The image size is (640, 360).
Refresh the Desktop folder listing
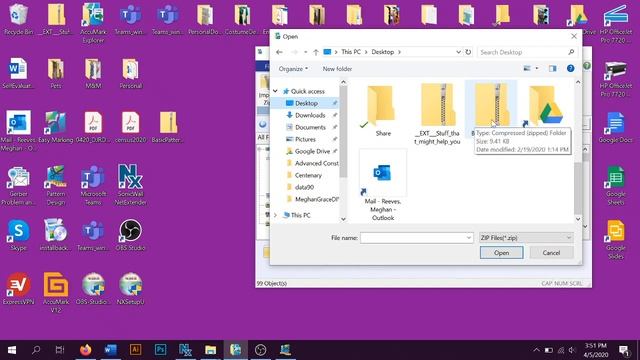pos(468,52)
